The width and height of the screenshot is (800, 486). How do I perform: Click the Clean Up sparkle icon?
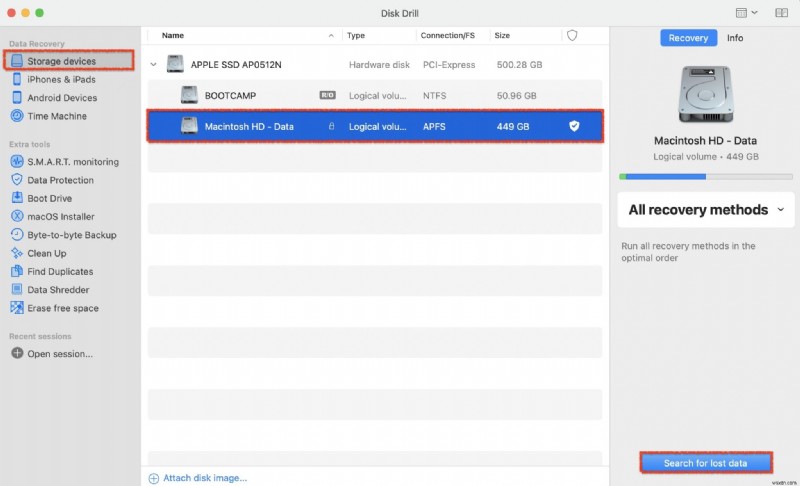point(17,253)
